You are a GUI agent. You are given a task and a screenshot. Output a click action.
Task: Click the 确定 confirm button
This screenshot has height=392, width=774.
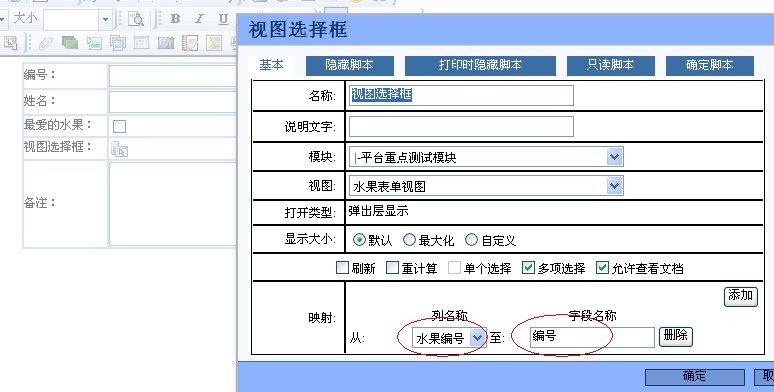[695, 377]
